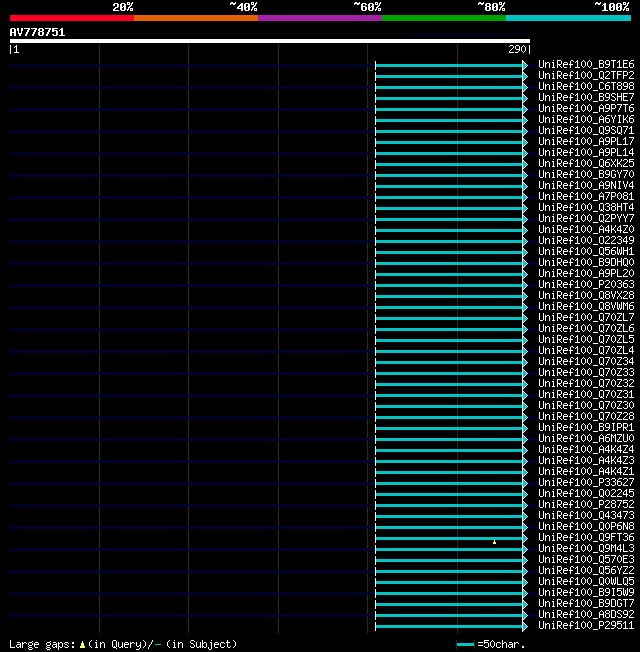Select the UniRef100_Q70ZL6 label
Image resolution: width=640 pixels, height=652 pixels.
[586, 328]
